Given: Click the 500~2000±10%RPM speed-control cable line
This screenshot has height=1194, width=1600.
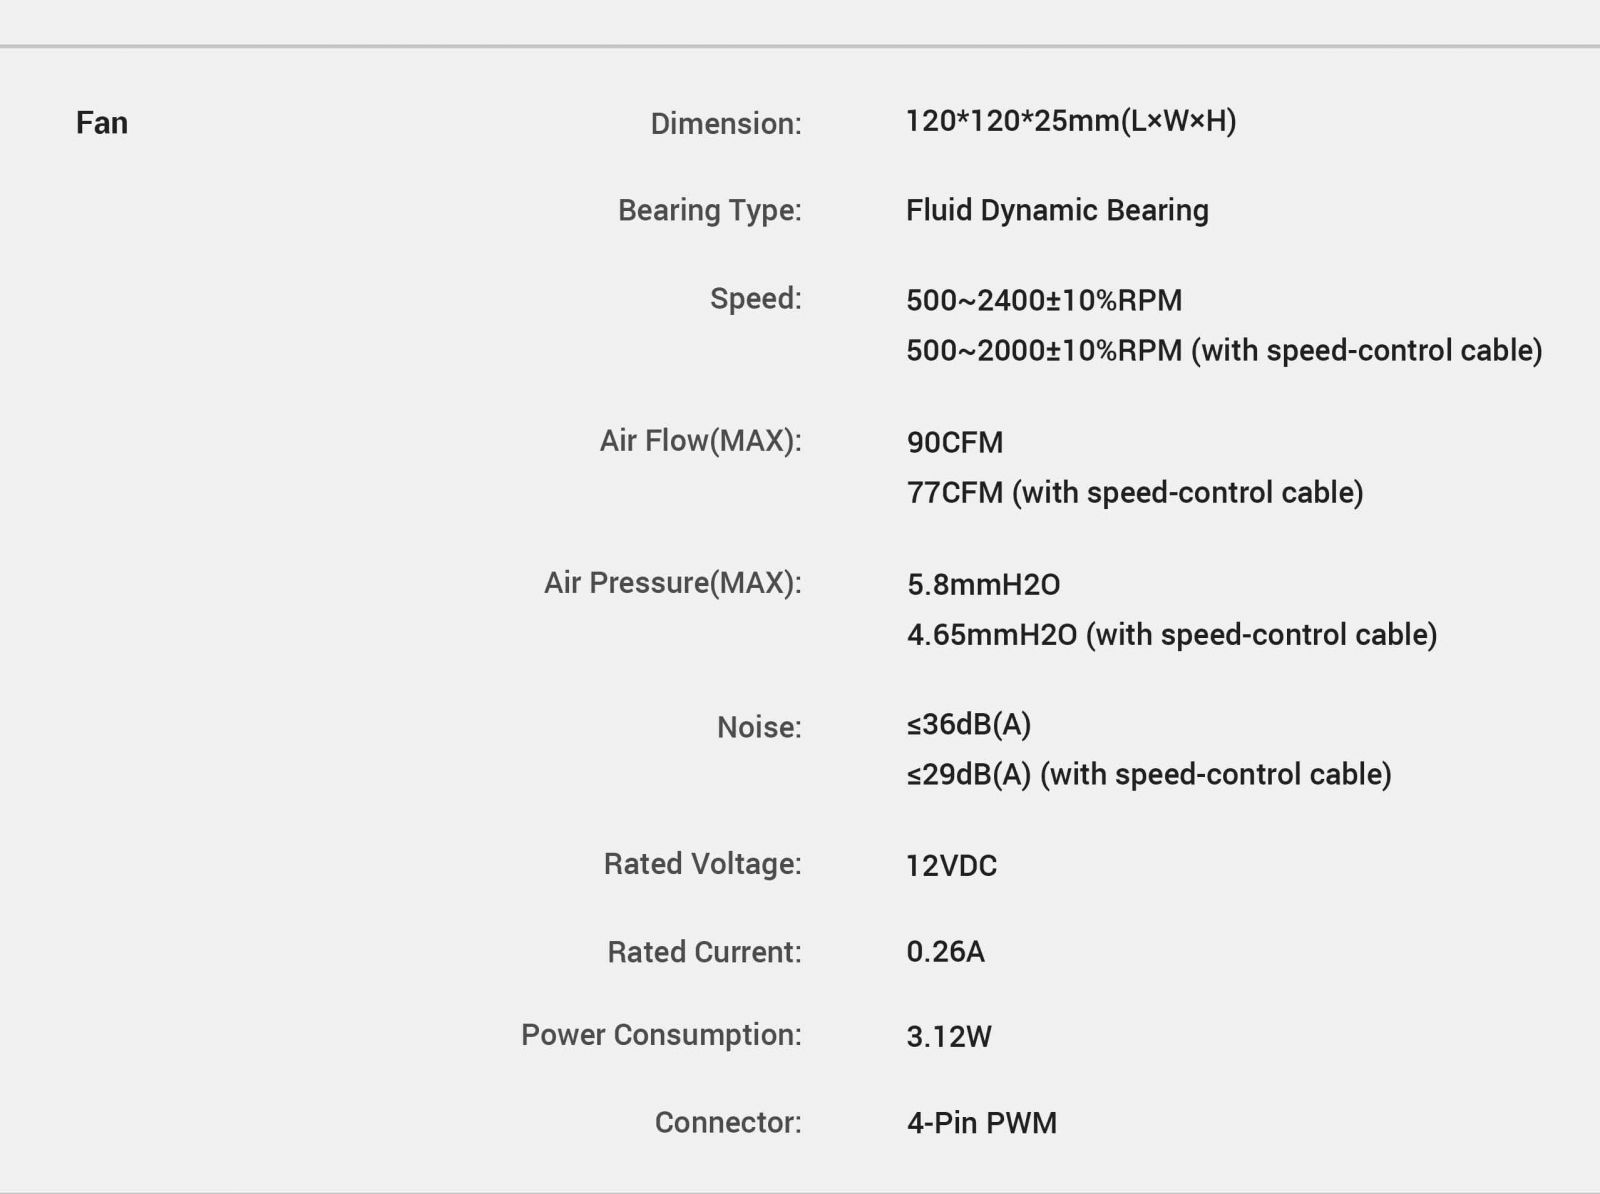Looking at the screenshot, I should (x=1224, y=350).
